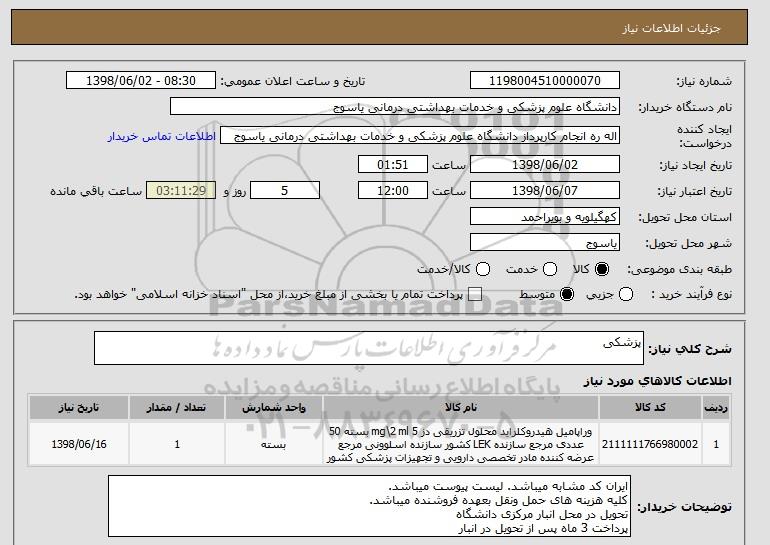Click the وراپامیل product name cell

[461, 444]
